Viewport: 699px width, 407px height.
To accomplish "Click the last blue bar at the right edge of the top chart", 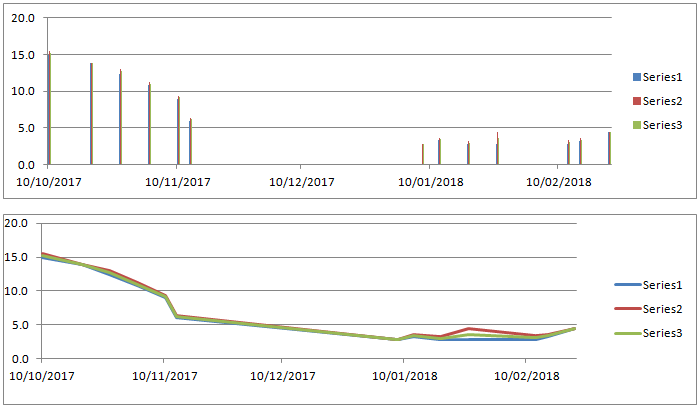I will 609,148.
